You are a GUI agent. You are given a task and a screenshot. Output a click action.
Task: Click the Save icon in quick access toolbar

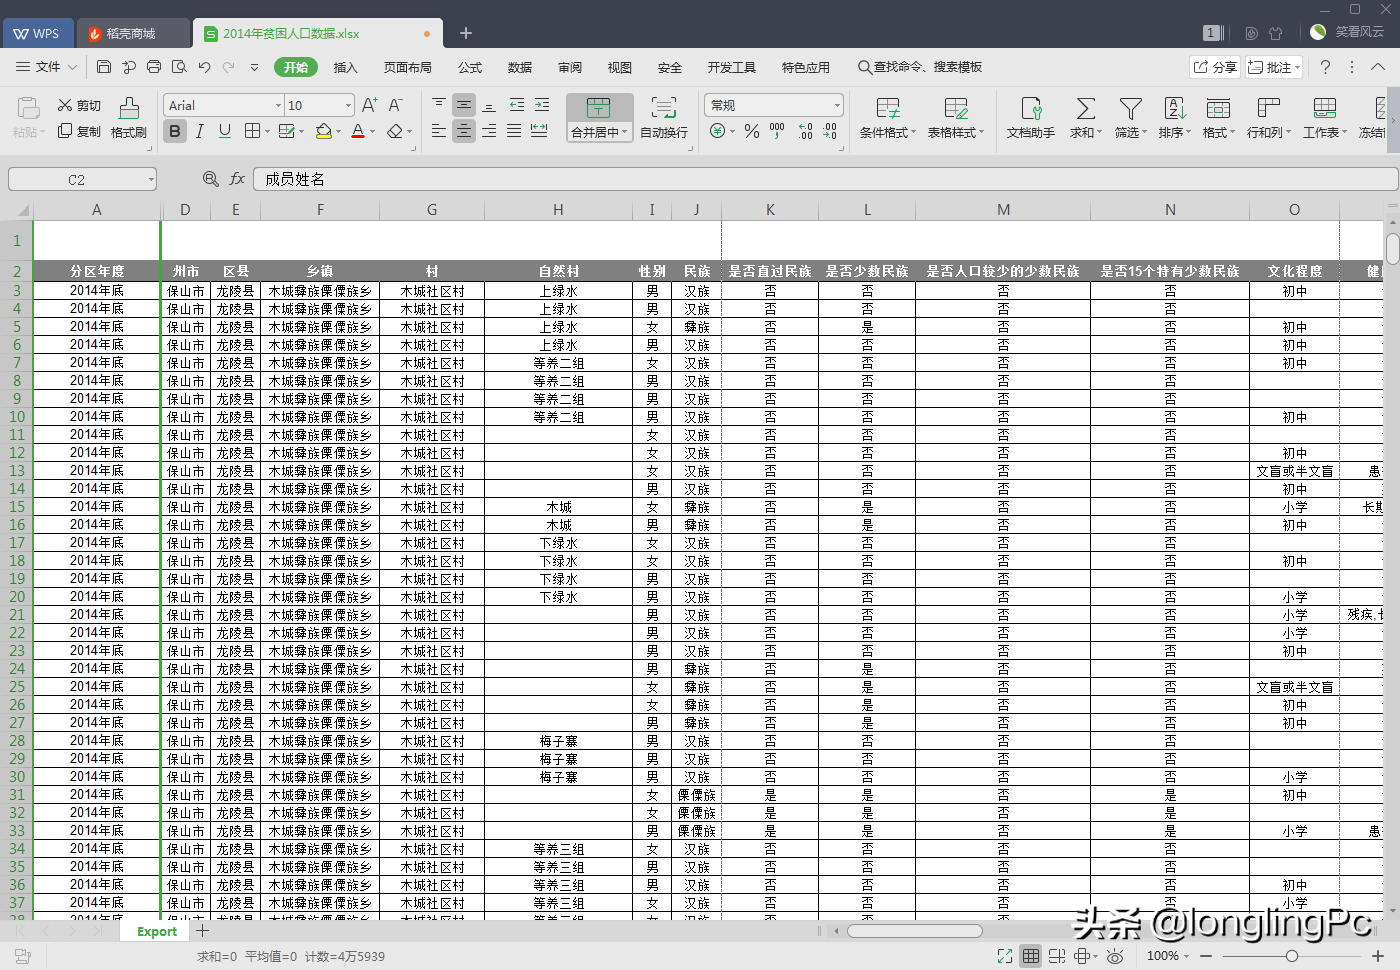pyautogui.click(x=104, y=67)
